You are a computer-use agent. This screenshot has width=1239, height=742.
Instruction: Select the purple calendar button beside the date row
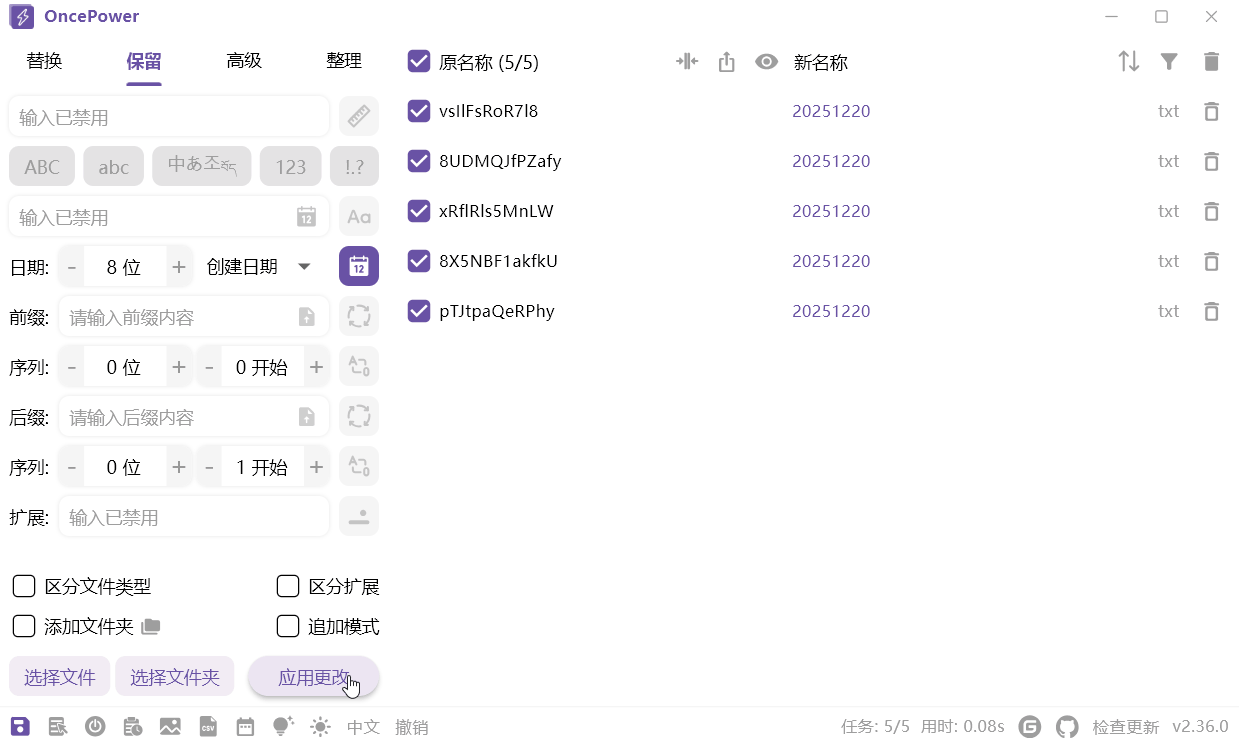[x=359, y=266]
